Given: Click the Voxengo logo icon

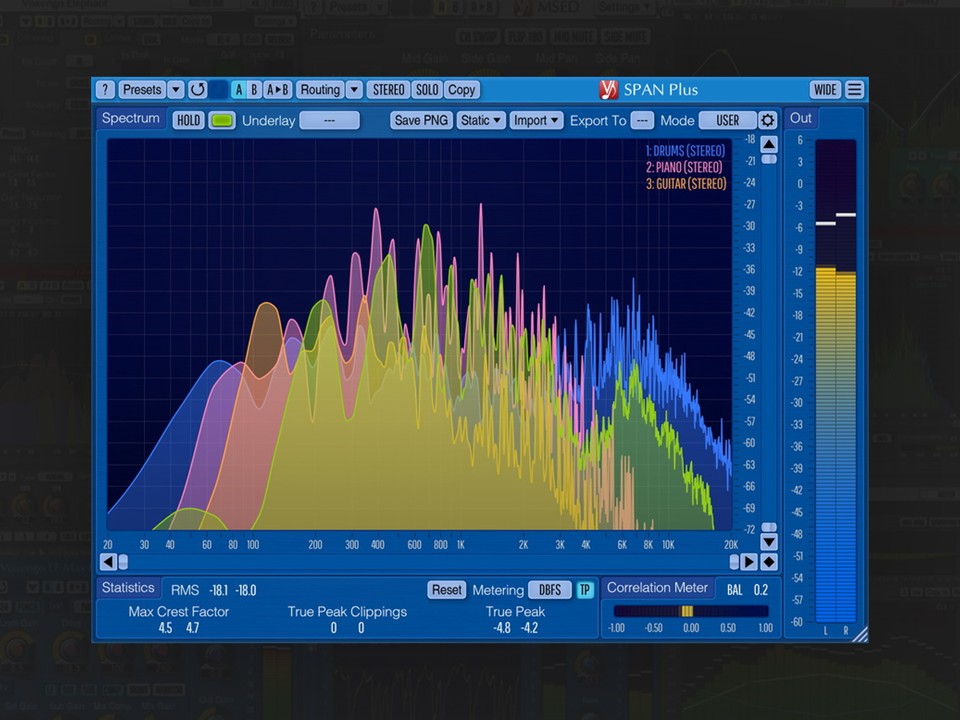Looking at the screenshot, I should [608, 90].
